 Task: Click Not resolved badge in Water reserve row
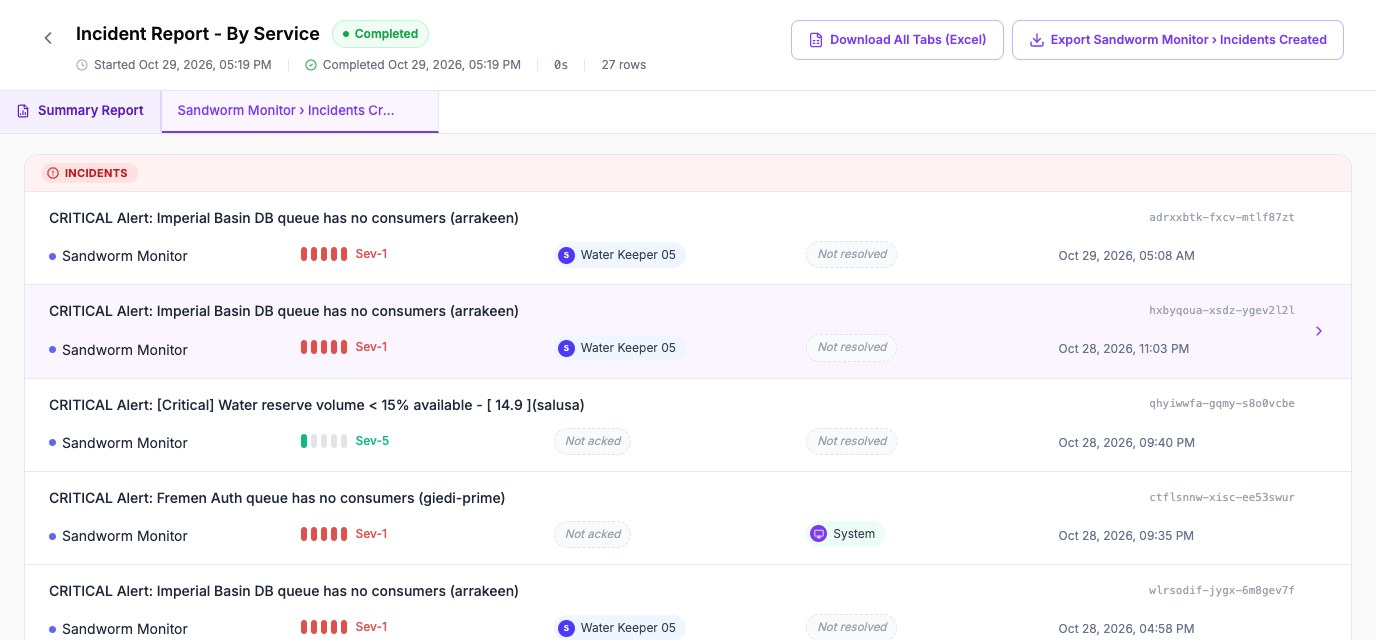pos(852,441)
